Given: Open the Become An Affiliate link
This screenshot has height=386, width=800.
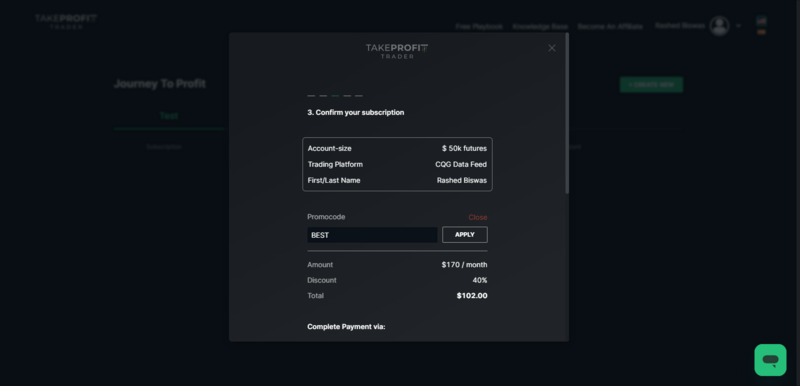Looking at the screenshot, I should pyautogui.click(x=610, y=26).
